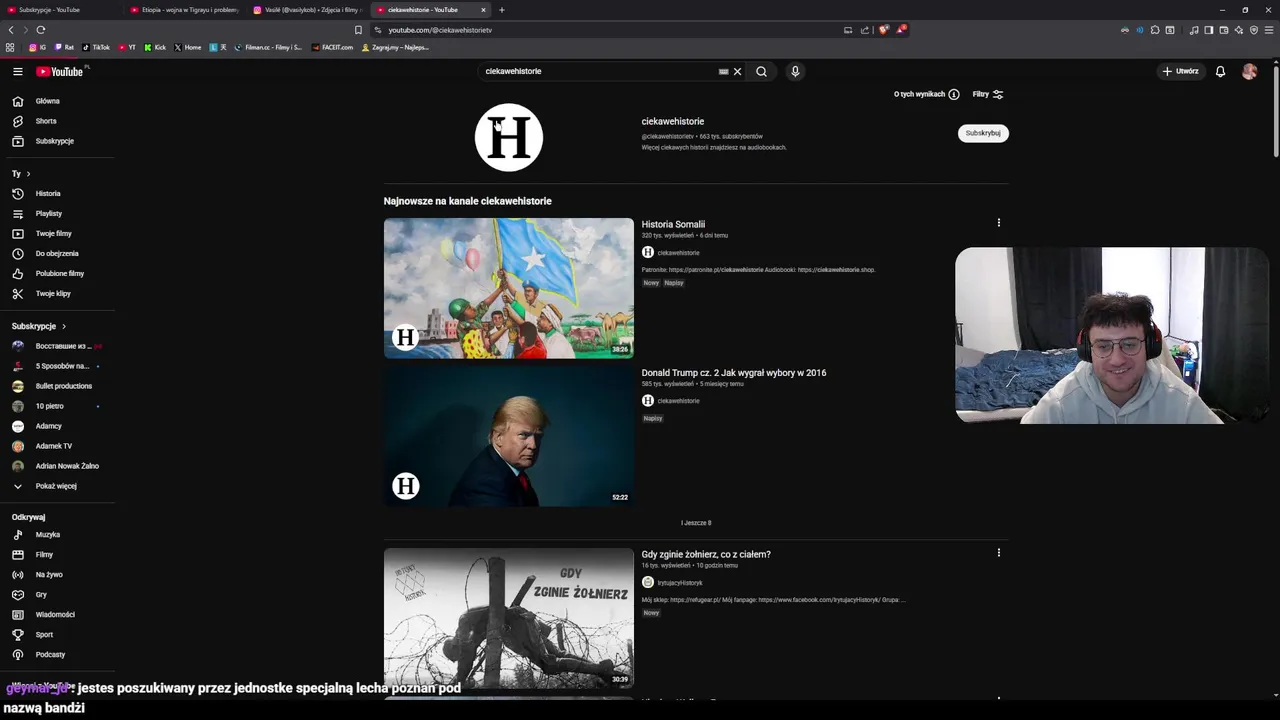Open Polubione filmy liked videos
1280x720 pixels.
pyautogui.click(x=57, y=273)
